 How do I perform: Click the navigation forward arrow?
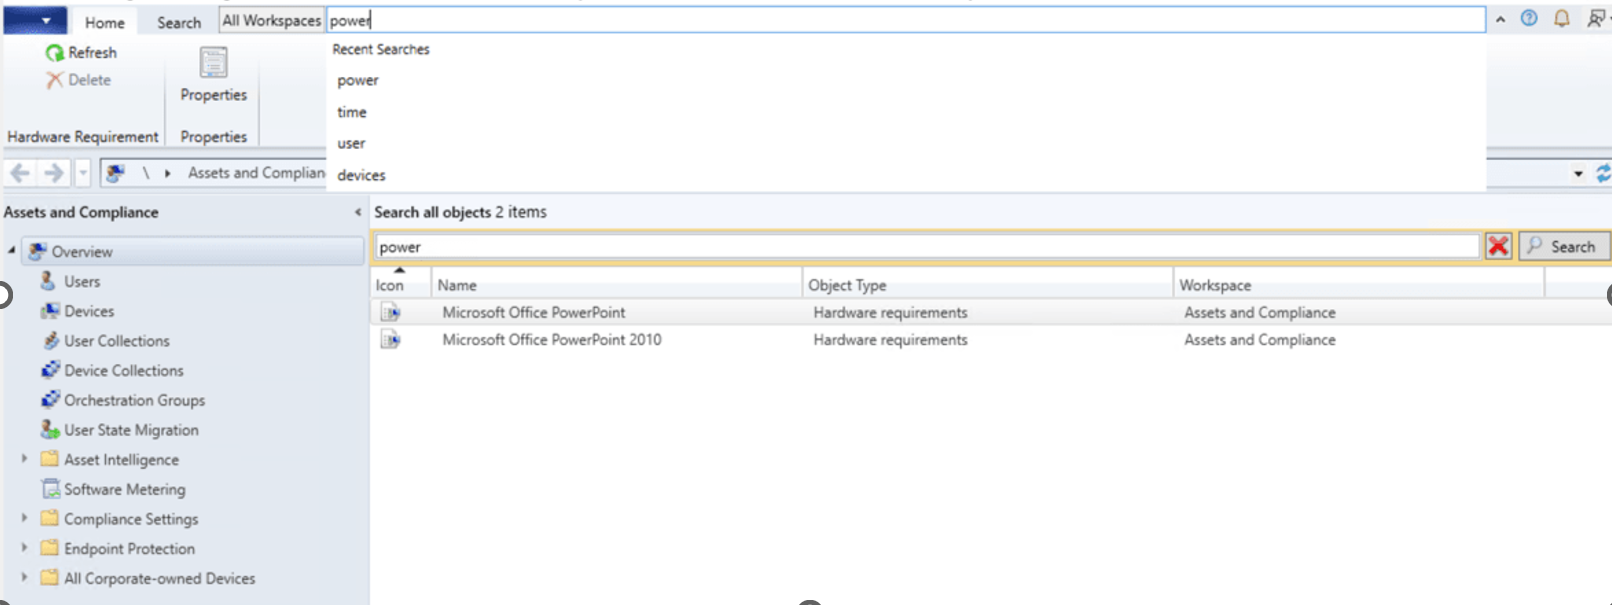coord(54,173)
